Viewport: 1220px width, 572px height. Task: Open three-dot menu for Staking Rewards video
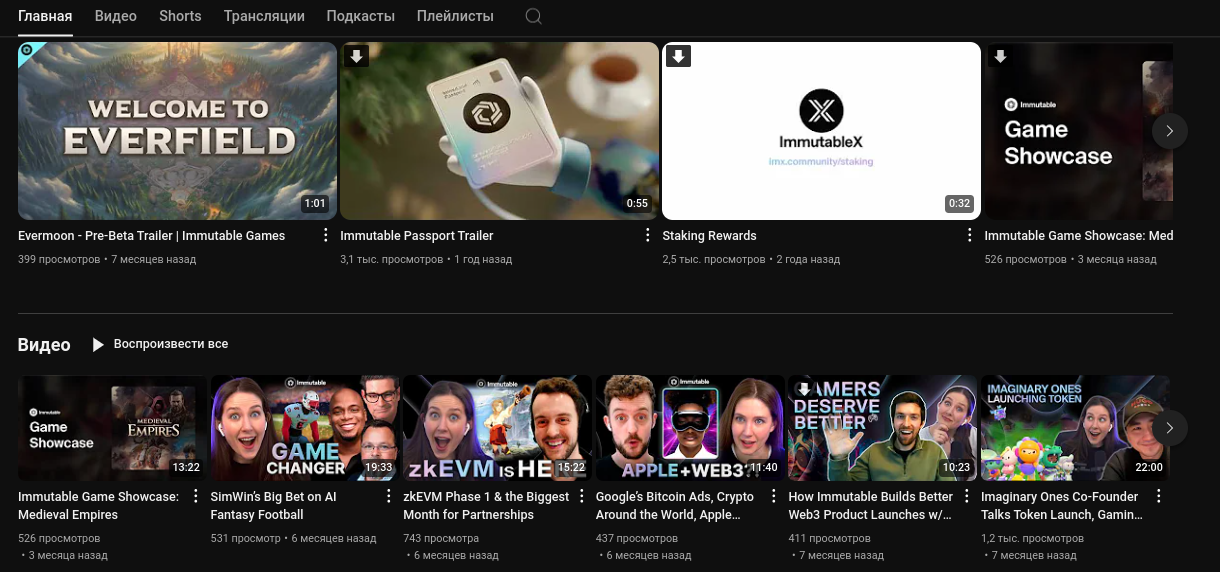pos(969,235)
